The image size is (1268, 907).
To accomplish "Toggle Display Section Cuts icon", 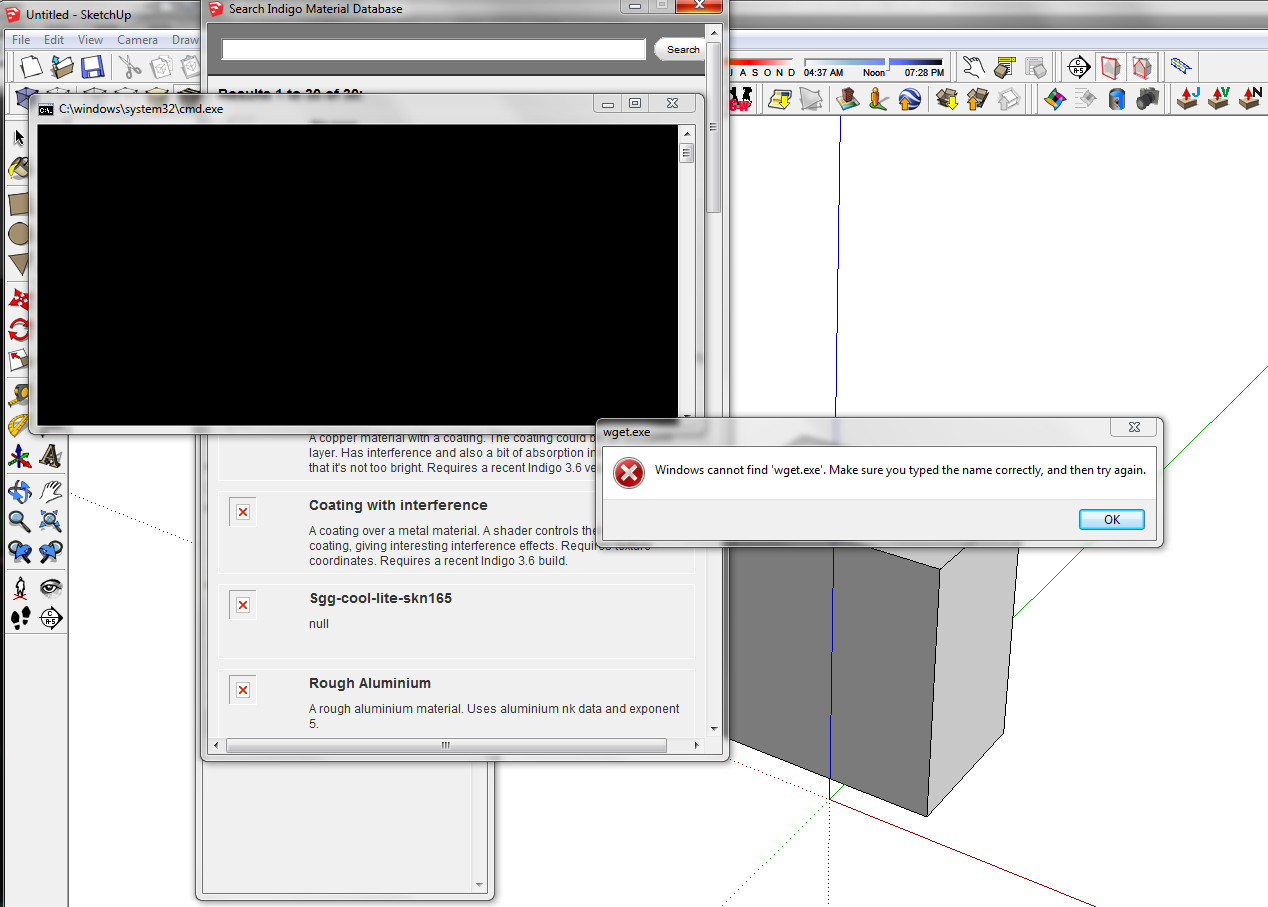I will click(x=1141, y=67).
